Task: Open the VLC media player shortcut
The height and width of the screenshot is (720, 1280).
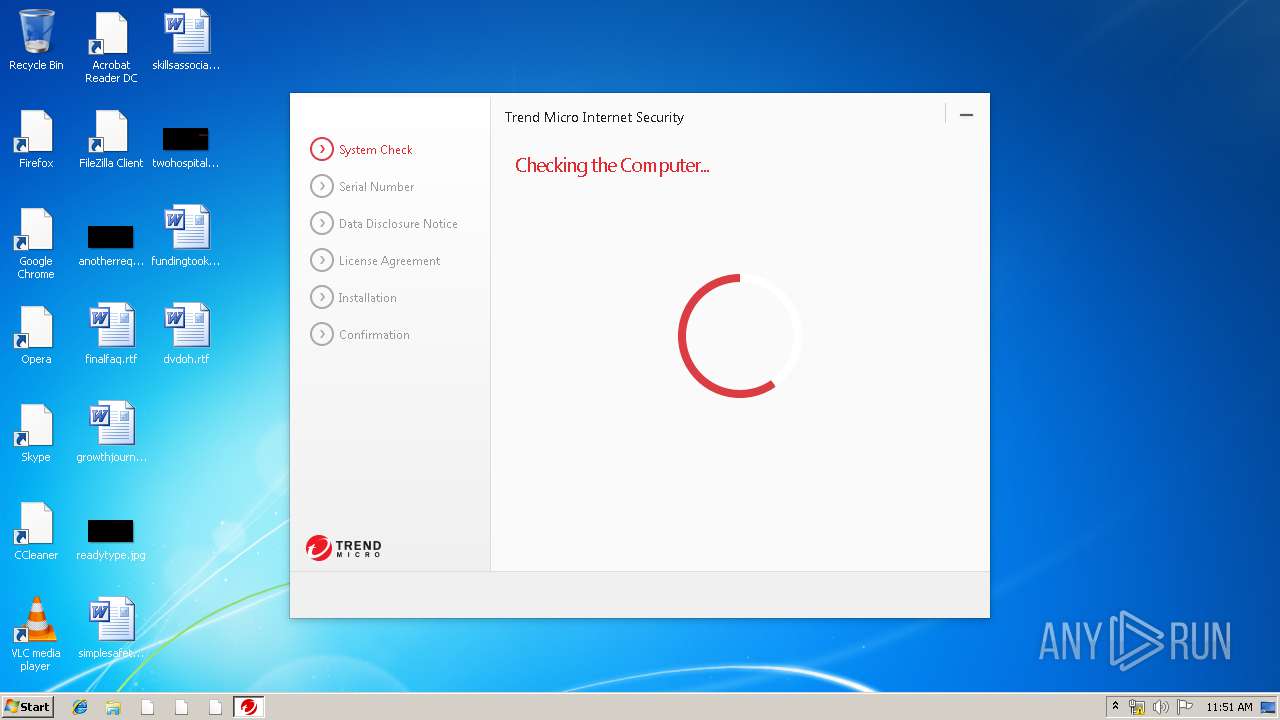Action: click(x=36, y=634)
